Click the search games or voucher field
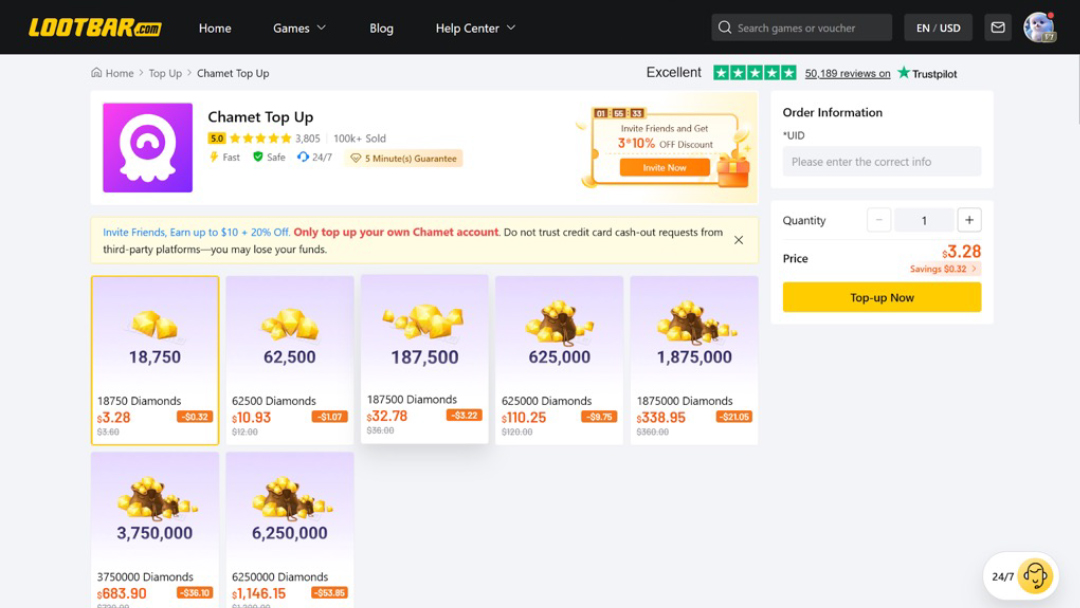This screenshot has width=1080, height=608. pos(802,28)
